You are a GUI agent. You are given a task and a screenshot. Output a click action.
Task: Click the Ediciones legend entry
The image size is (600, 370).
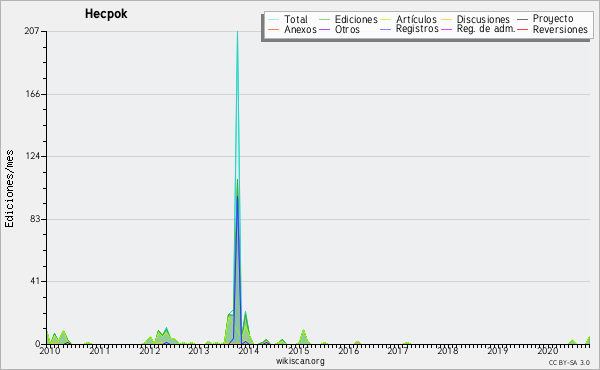[348, 19]
